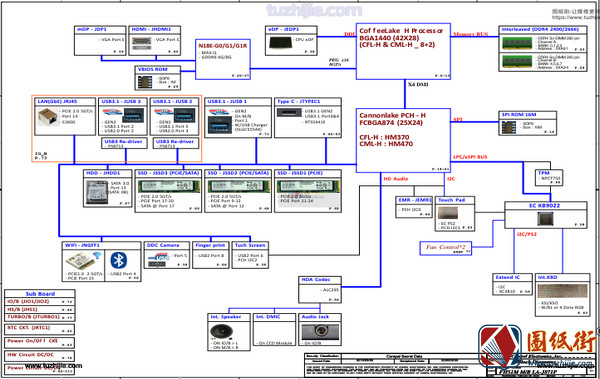Select the Touch Pad image
Image resolution: width=600 pixels, height=379 pixels.
448,213
